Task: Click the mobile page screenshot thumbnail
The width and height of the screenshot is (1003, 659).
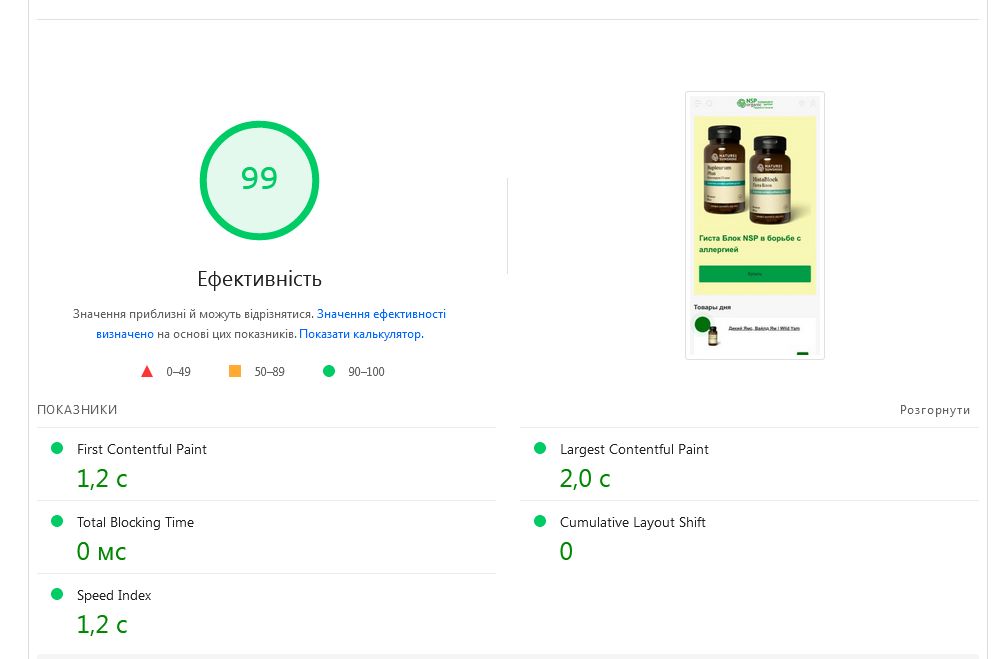Action: (755, 225)
